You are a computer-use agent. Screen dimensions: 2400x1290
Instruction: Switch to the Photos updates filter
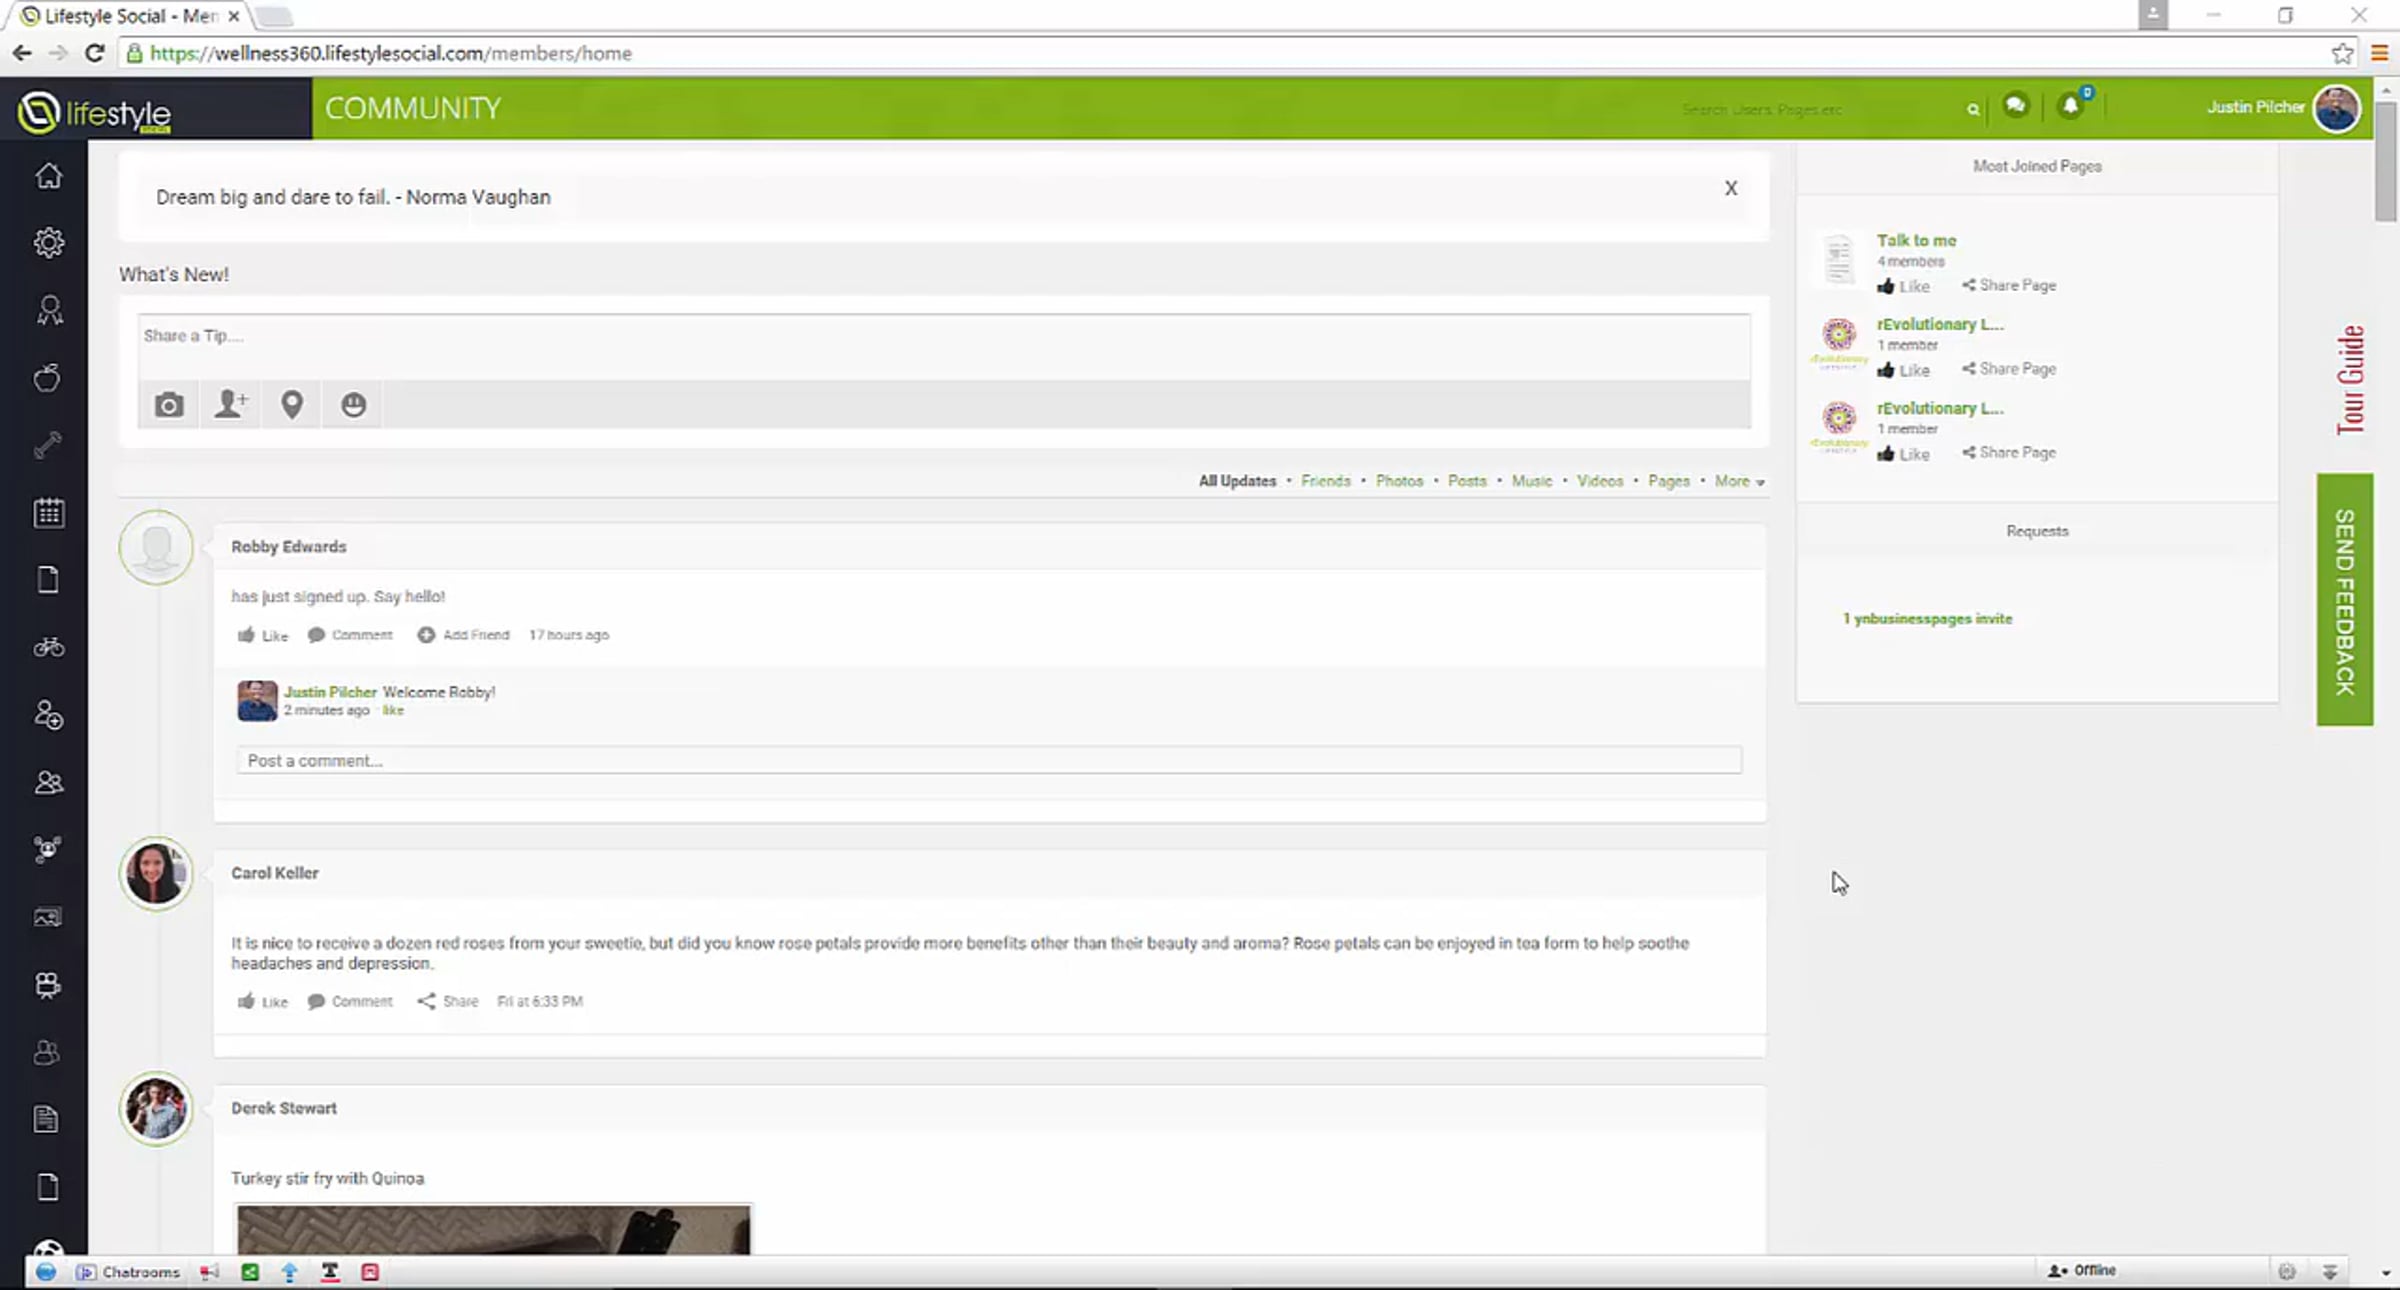click(1398, 481)
